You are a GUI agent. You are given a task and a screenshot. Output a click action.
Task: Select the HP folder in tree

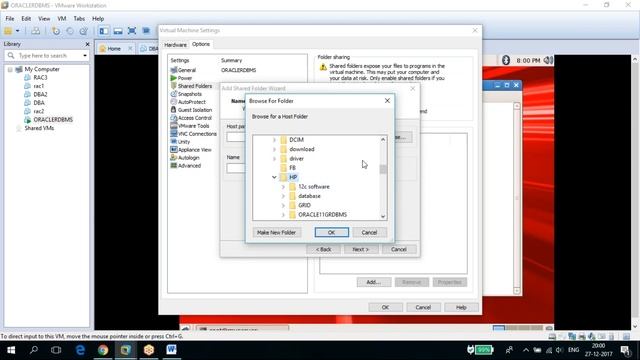[293, 177]
